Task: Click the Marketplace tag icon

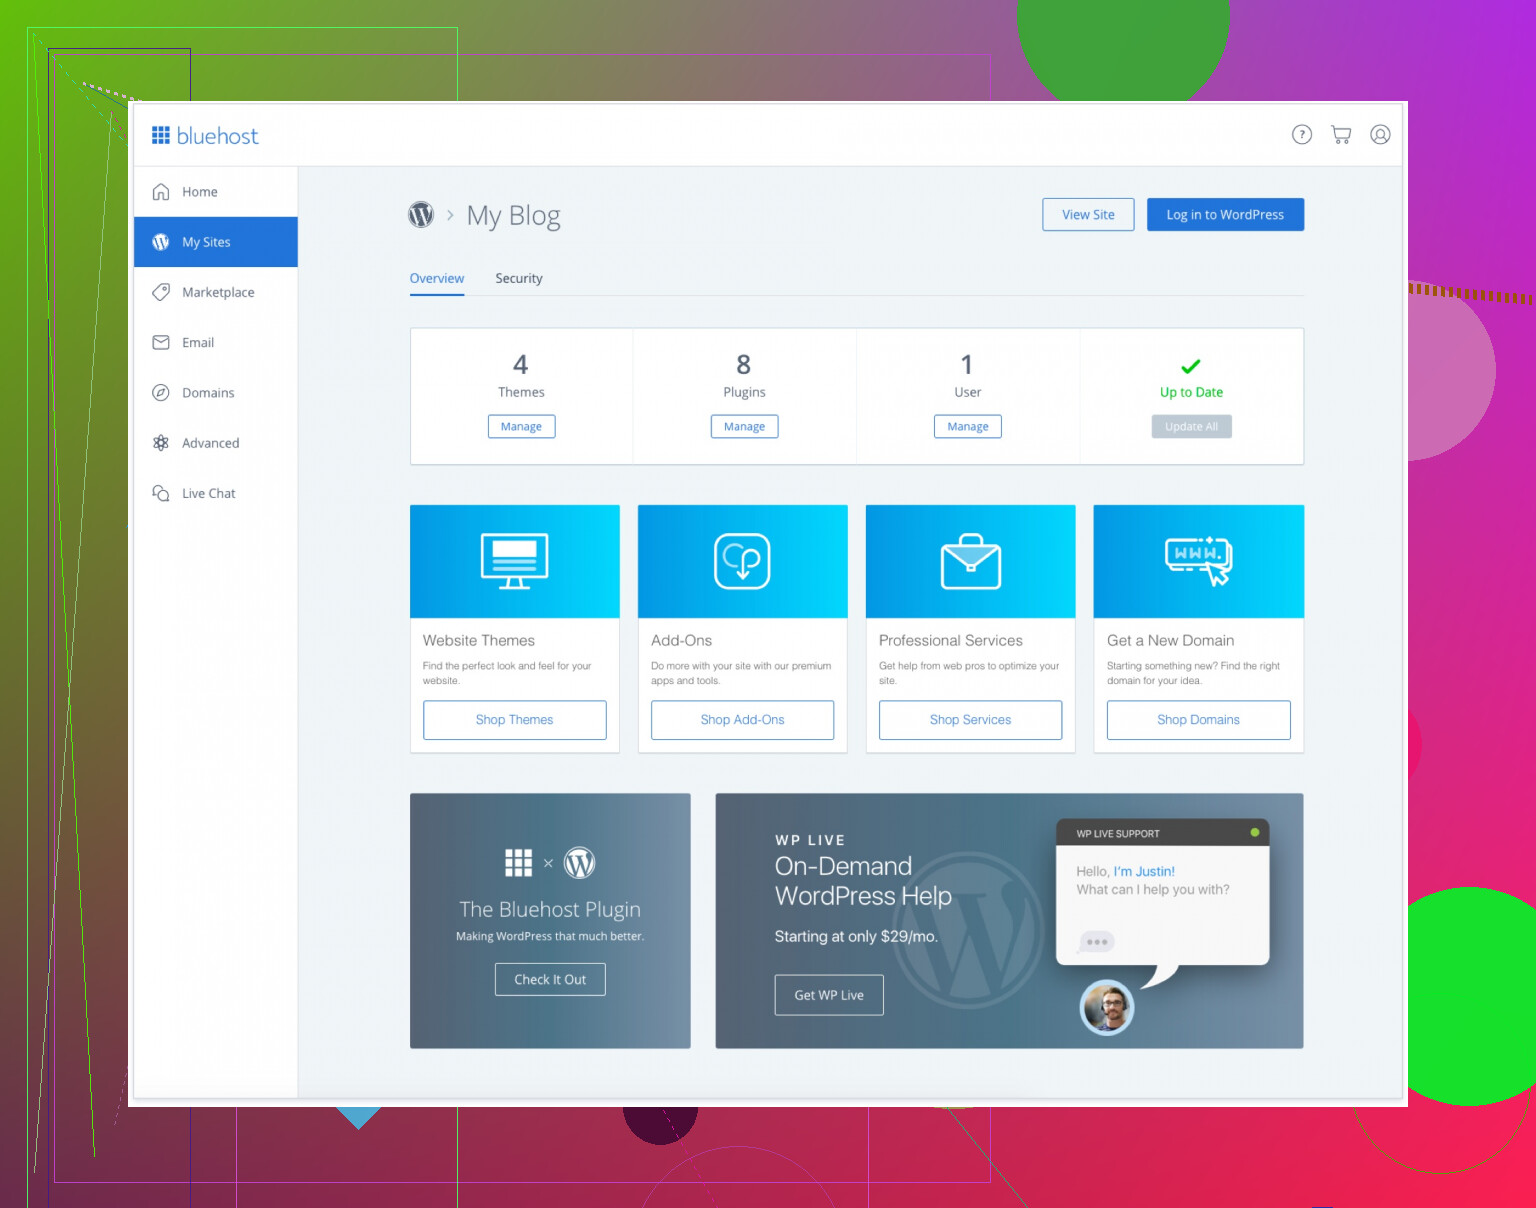Action: point(161,292)
